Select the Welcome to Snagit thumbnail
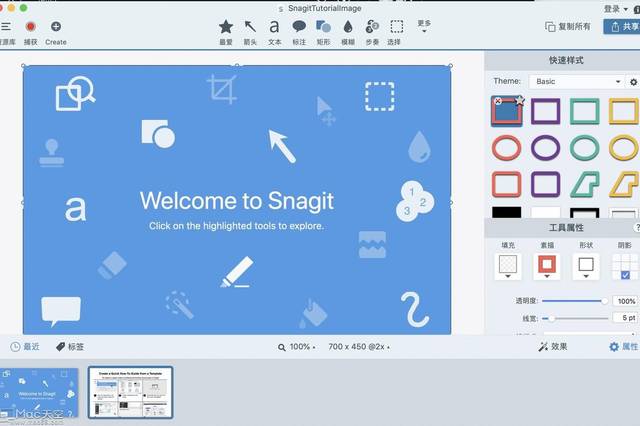This screenshot has height=426, width=640. pos(39,393)
